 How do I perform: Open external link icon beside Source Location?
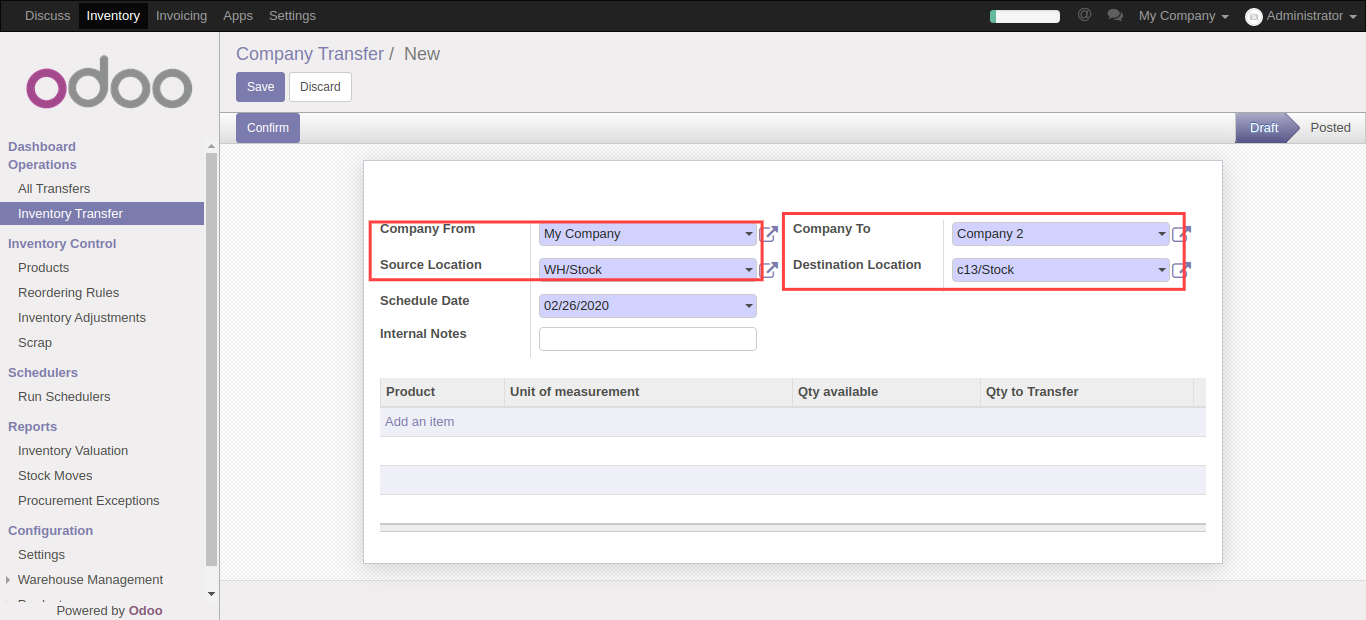click(768, 270)
